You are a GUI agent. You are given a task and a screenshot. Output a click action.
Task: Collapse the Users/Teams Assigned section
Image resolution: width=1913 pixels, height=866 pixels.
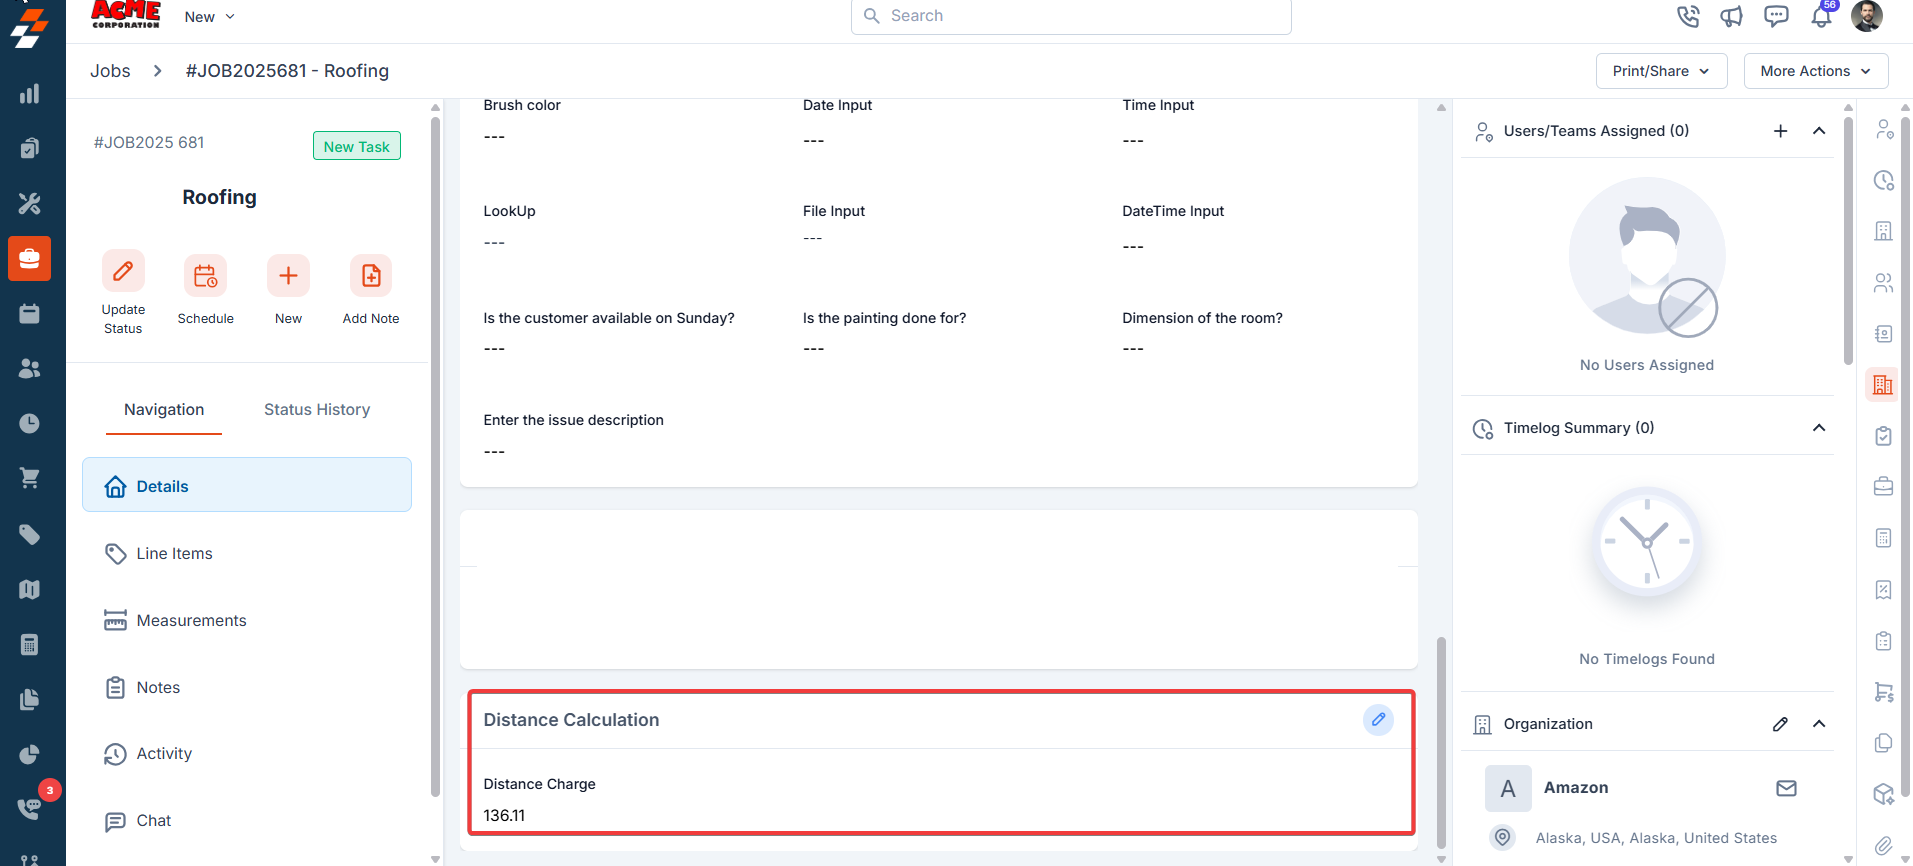click(1819, 131)
